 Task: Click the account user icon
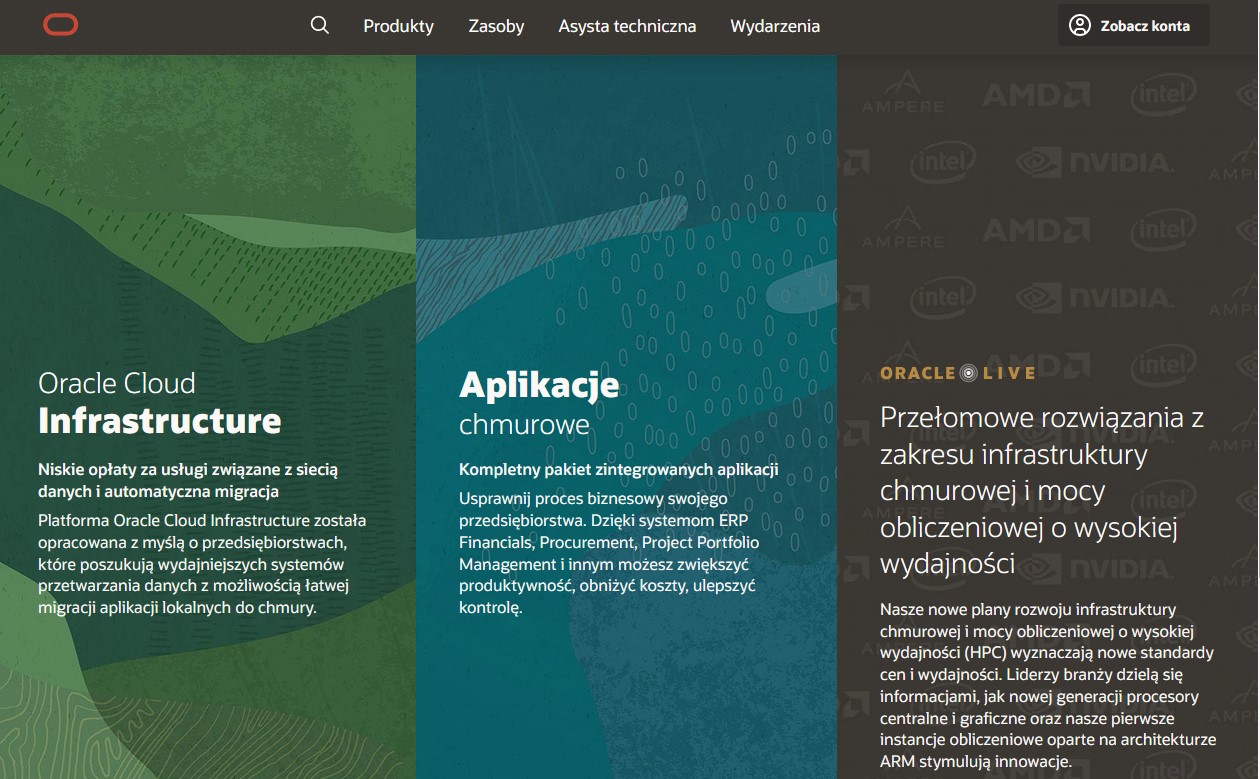pyautogui.click(x=1080, y=25)
